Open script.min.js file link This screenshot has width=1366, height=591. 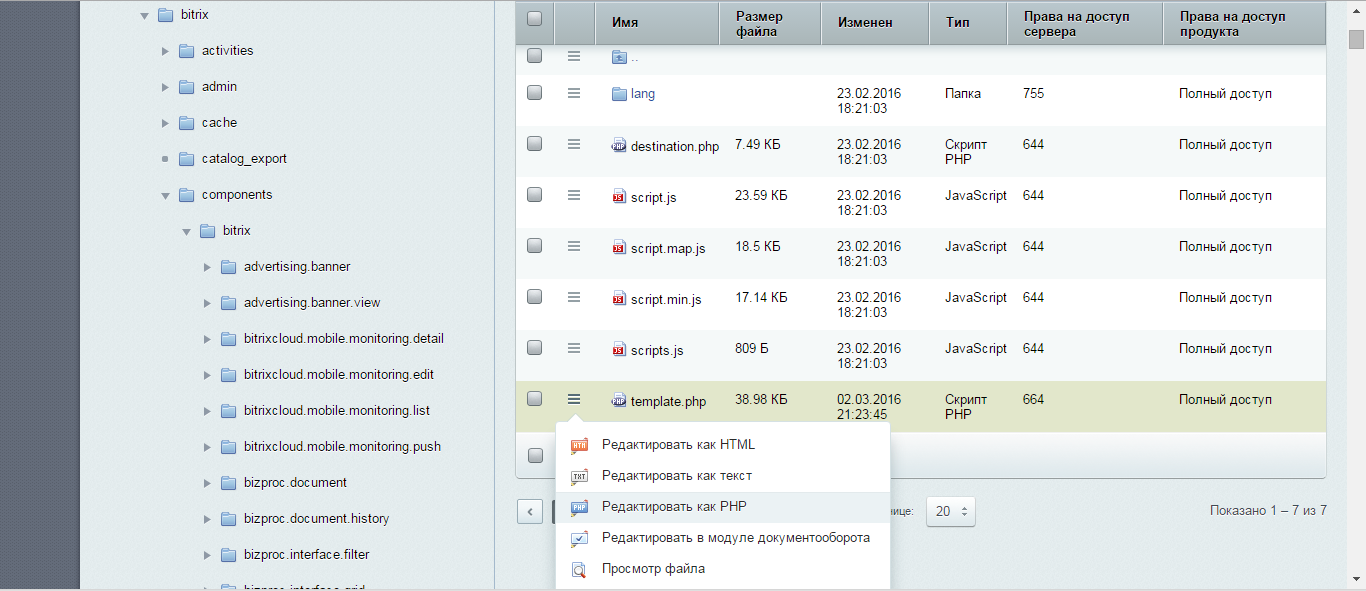pyautogui.click(x=666, y=300)
